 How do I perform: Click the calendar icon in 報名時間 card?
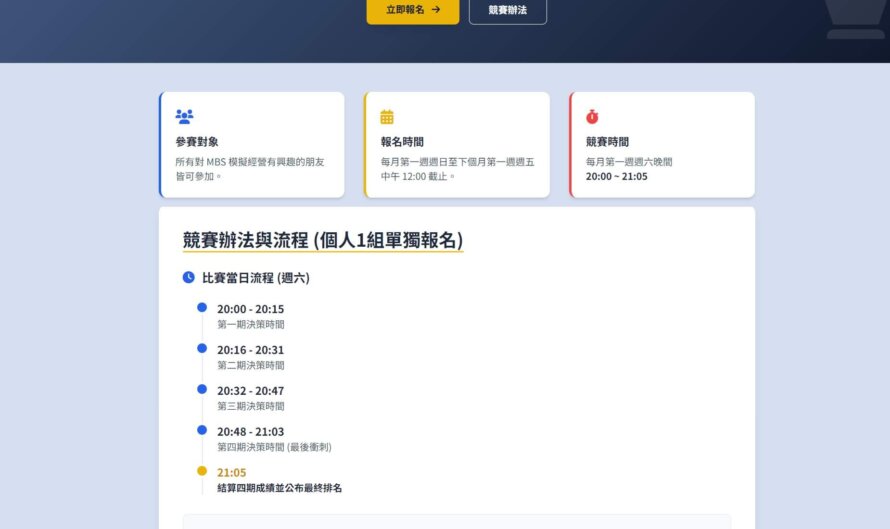(387, 117)
